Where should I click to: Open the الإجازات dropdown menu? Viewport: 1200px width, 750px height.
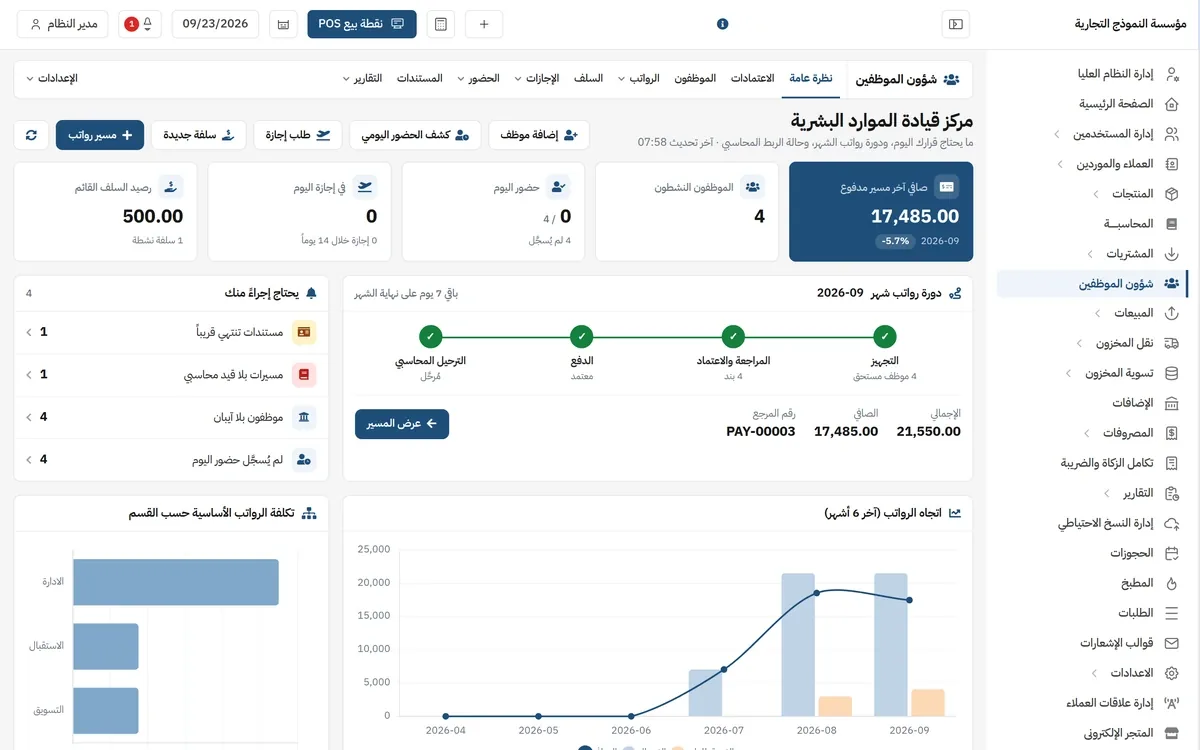coord(536,78)
